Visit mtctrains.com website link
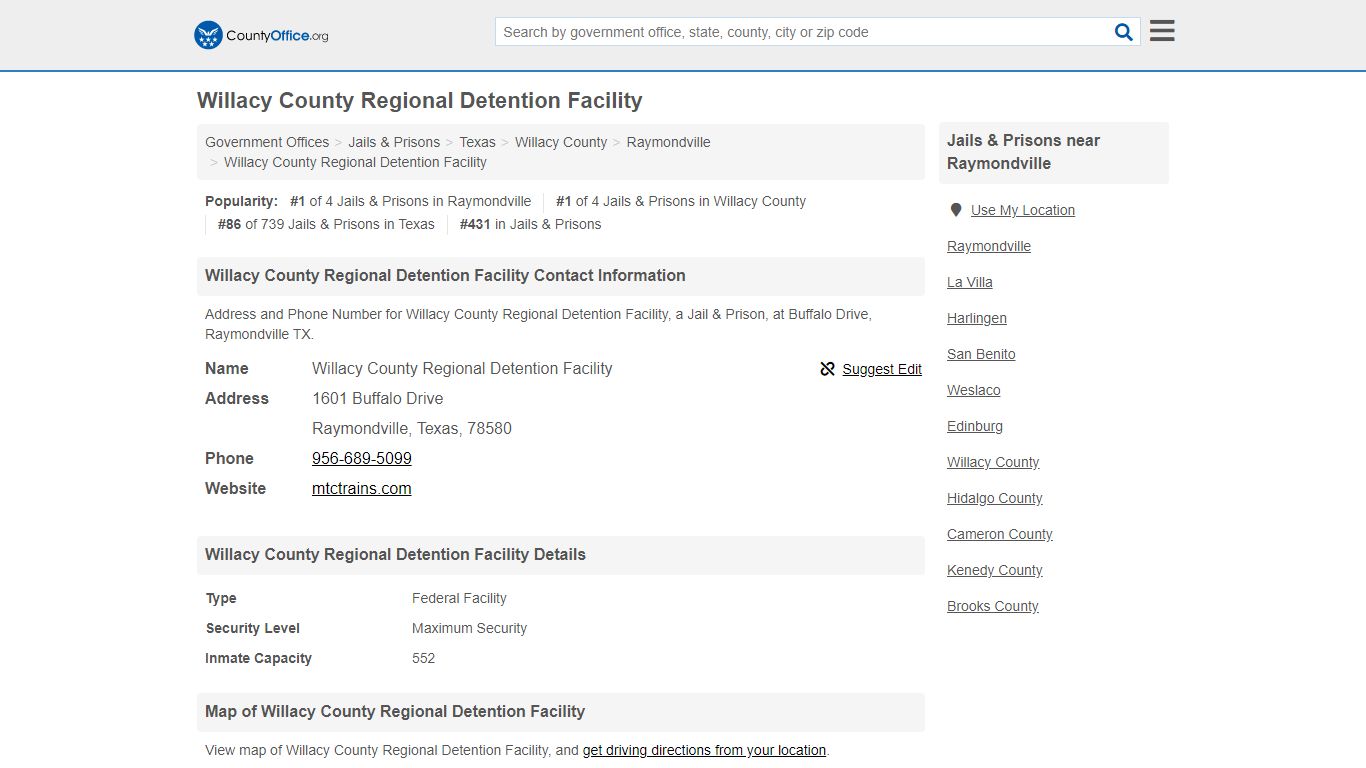The width and height of the screenshot is (1366, 768). pyautogui.click(x=362, y=488)
